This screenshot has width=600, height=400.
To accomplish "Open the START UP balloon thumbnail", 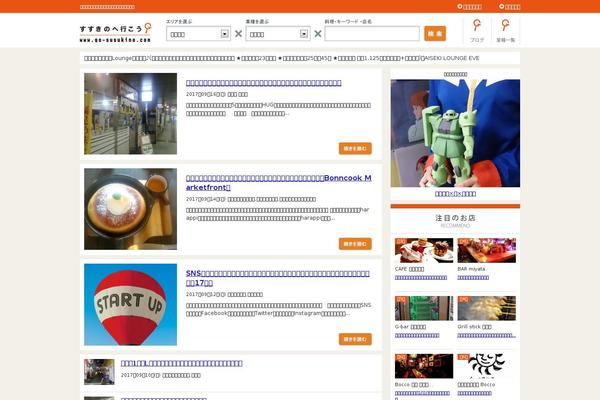I will [130, 304].
